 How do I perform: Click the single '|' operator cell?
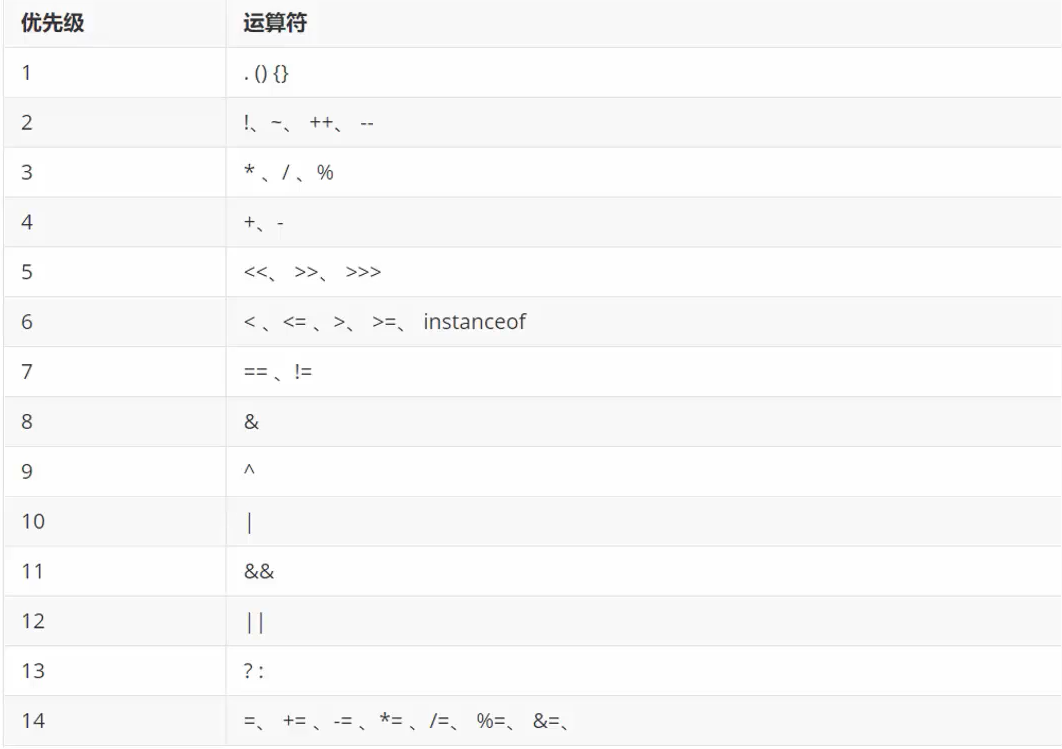pos(248,522)
